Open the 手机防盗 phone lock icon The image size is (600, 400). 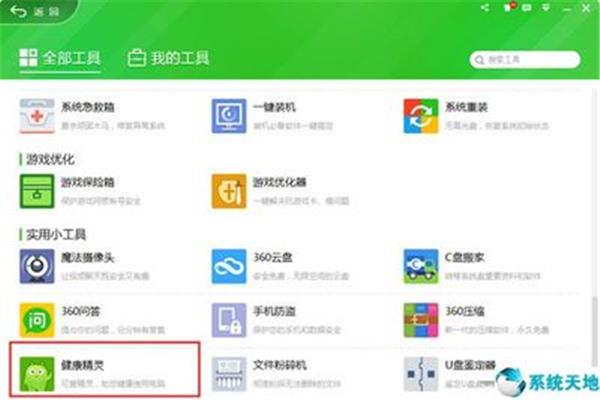pos(229,320)
